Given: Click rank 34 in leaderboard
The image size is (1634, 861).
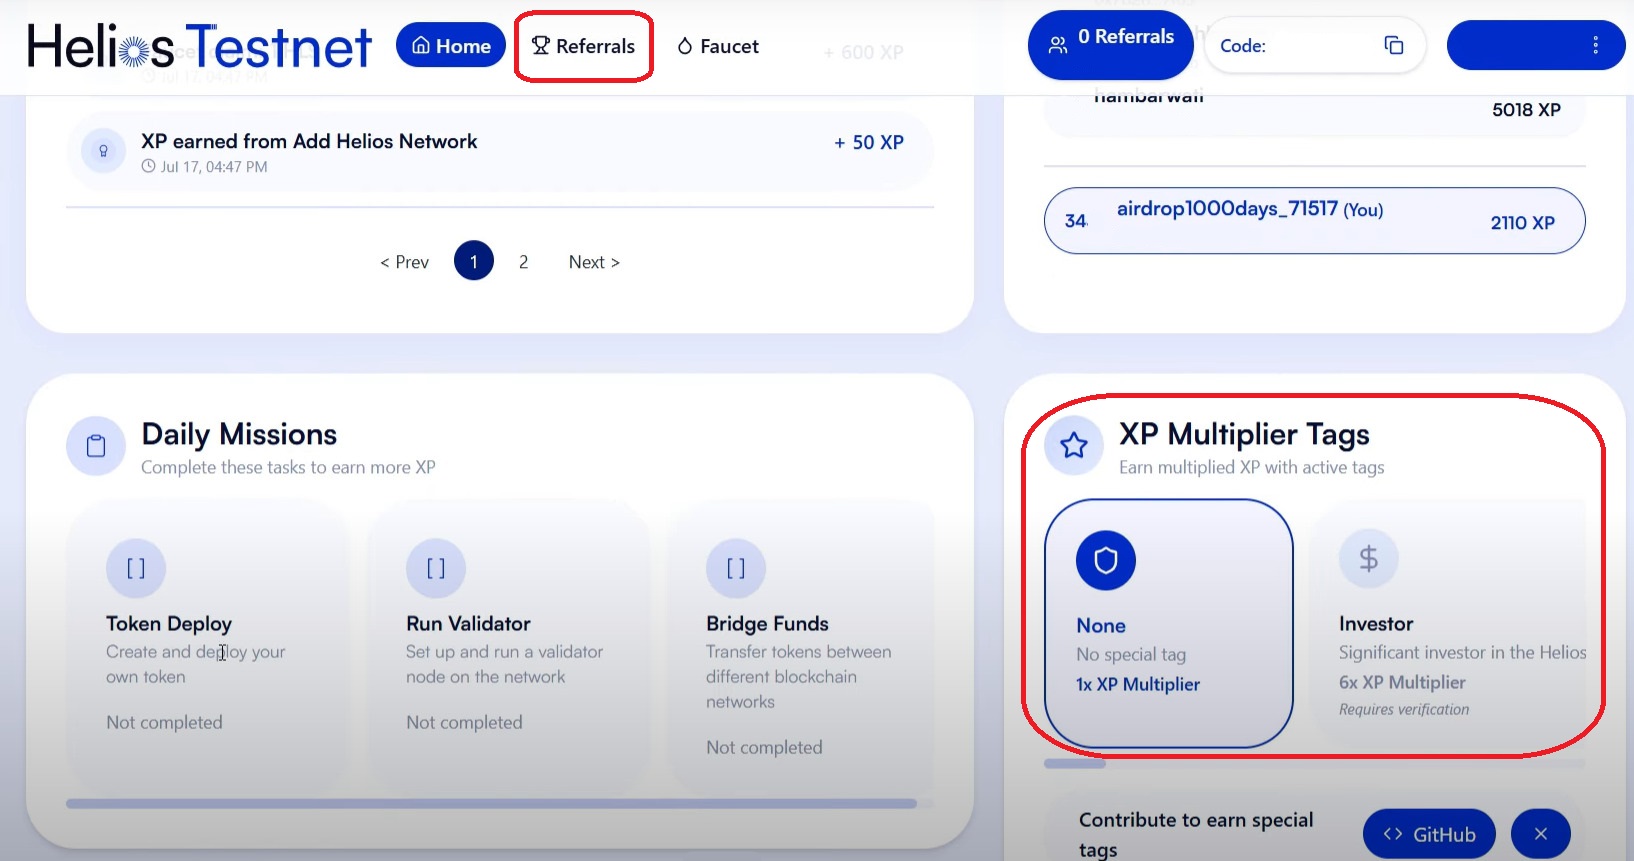Looking at the screenshot, I should [x=1076, y=220].
